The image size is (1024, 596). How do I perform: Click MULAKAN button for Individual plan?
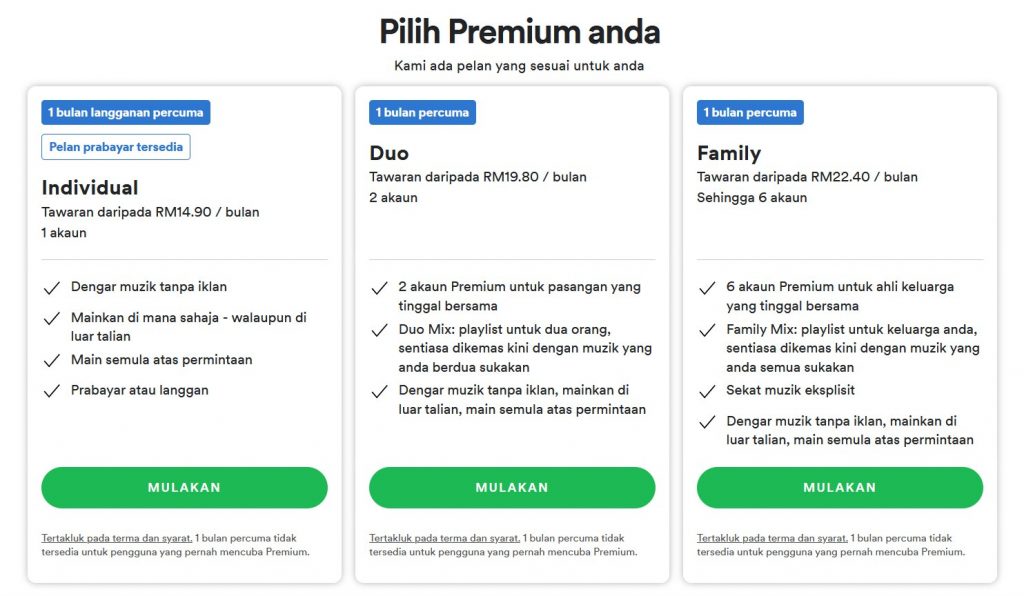pyautogui.click(x=184, y=487)
